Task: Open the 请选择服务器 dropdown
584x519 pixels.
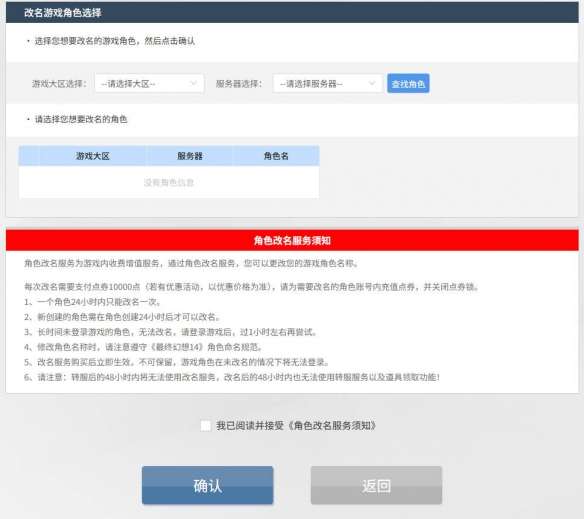Action: pyautogui.click(x=327, y=83)
